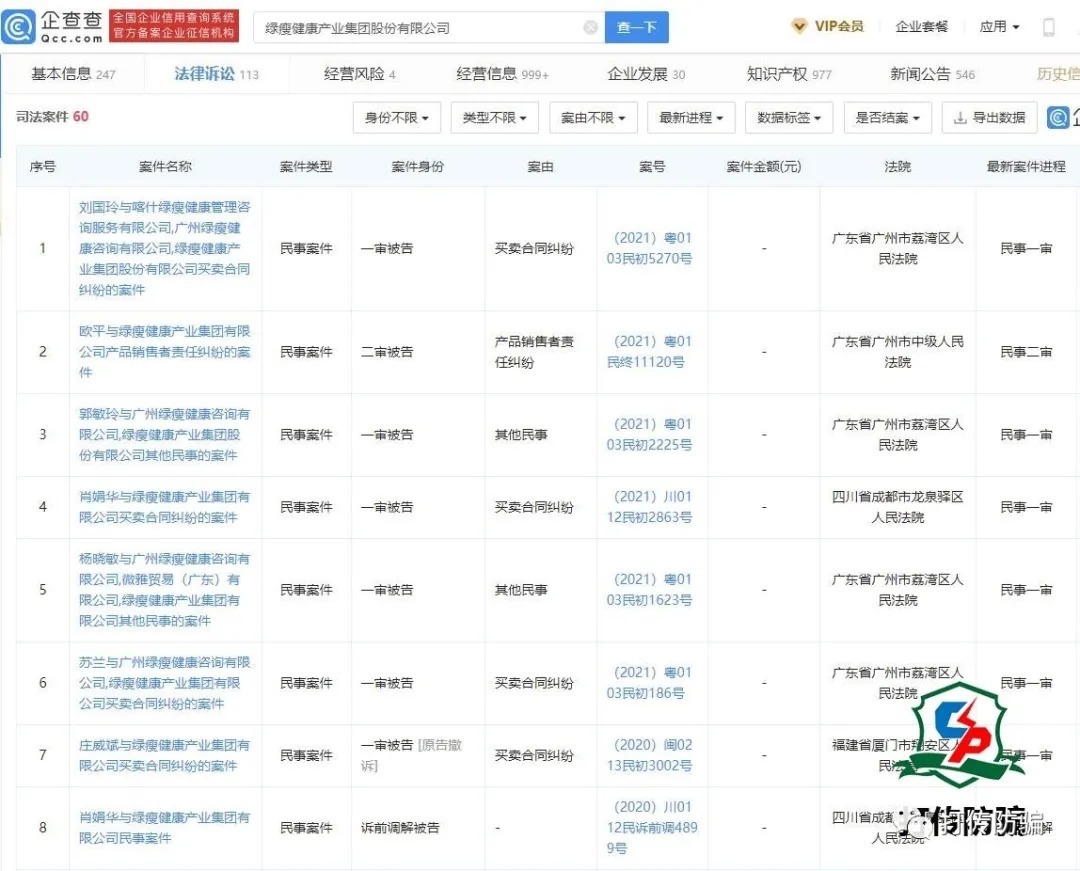Open case link (2021)粤01民终11120号
This screenshot has height=871, width=1080.
point(652,352)
